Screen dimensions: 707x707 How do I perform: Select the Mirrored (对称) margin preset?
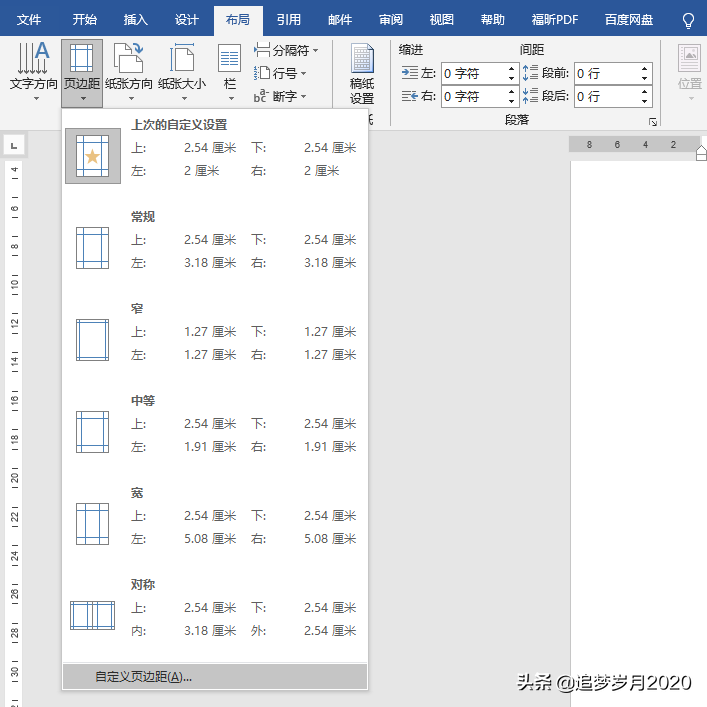[x=214, y=608]
